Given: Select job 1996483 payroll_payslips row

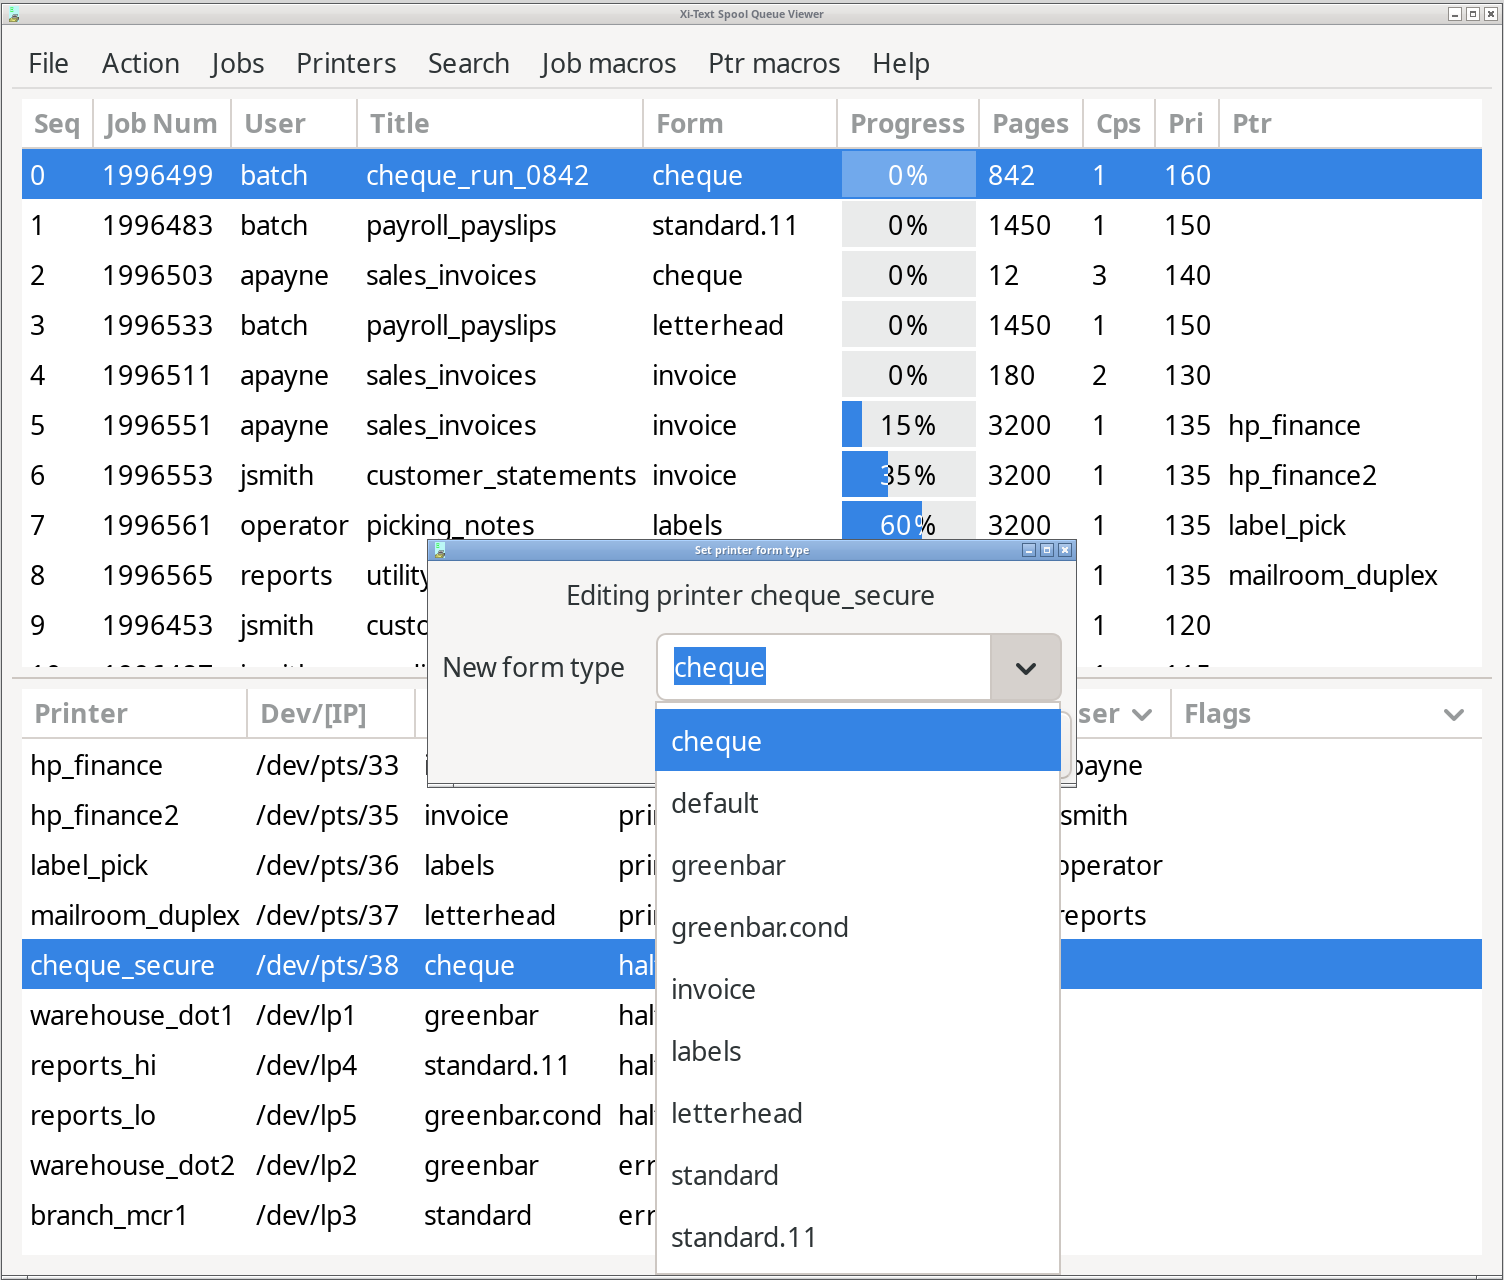Looking at the screenshot, I should click(752, 225).
